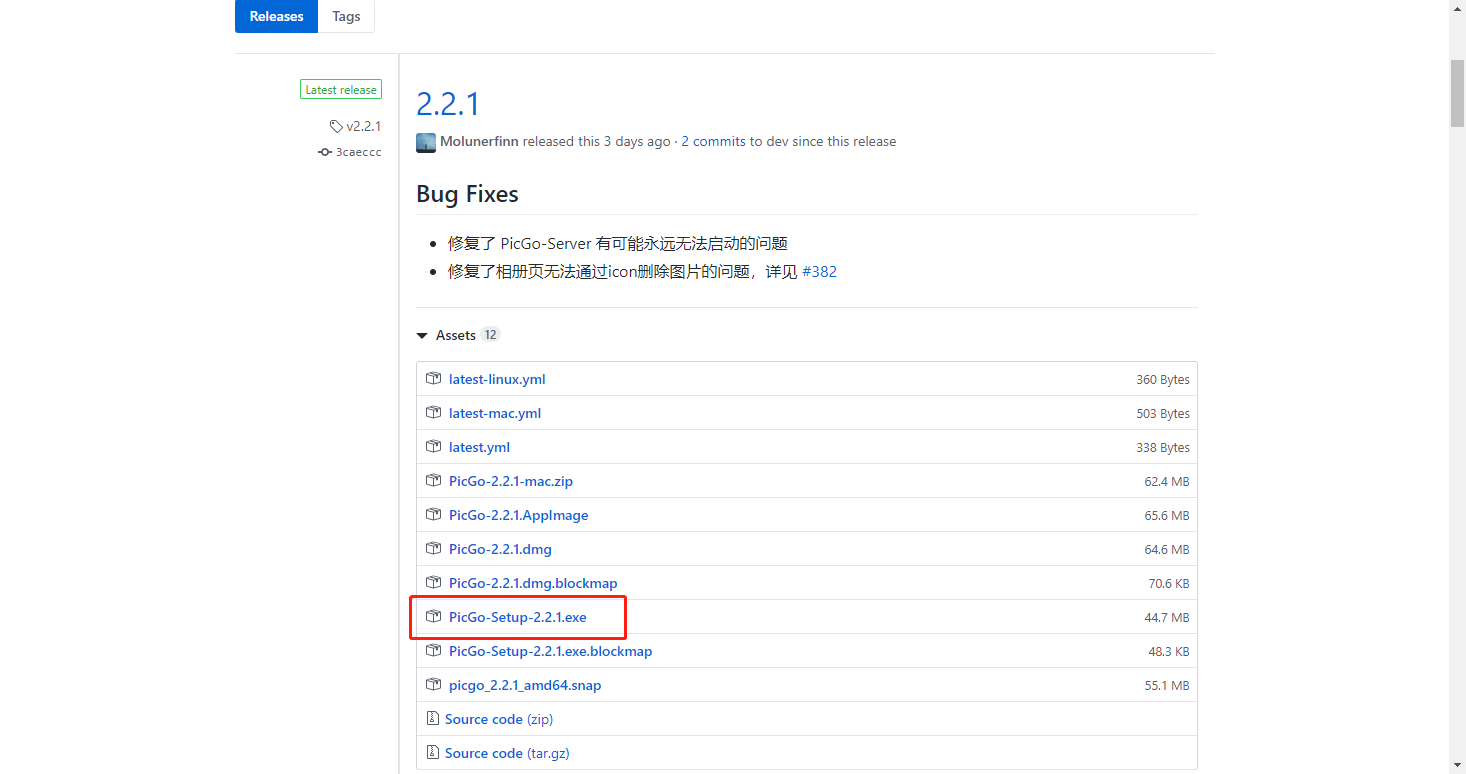Collapse the Assets section triangle
The height and width of the screenshot is (774, 1466).
tap(422, 335)
